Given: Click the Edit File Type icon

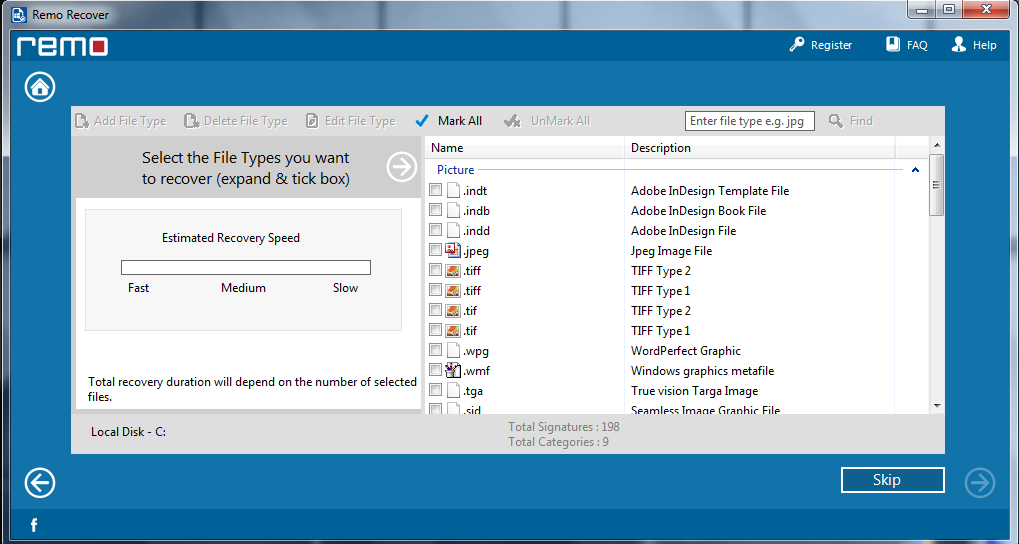Looking at the screenshot, I should 313,121.
